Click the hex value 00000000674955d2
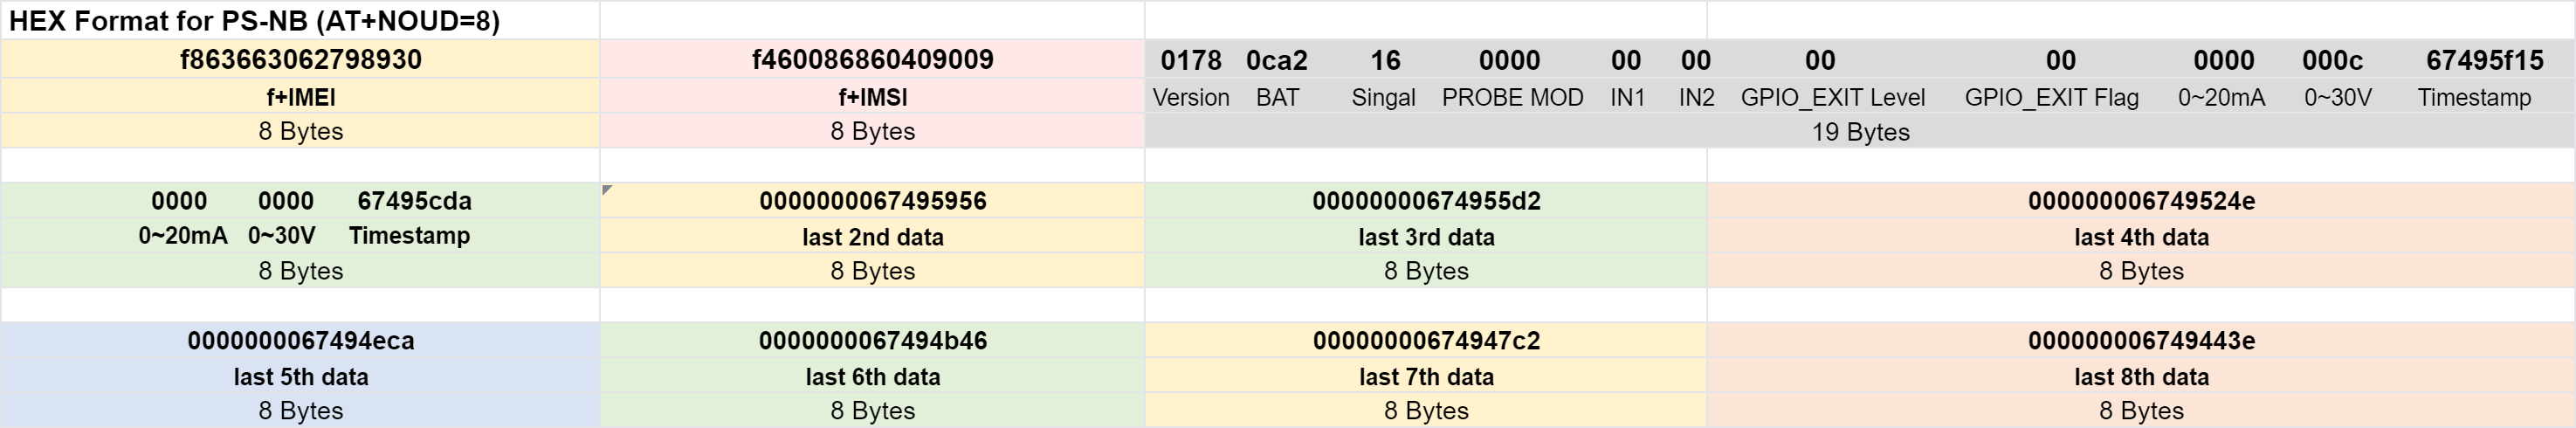 (x=1426, y=201)
